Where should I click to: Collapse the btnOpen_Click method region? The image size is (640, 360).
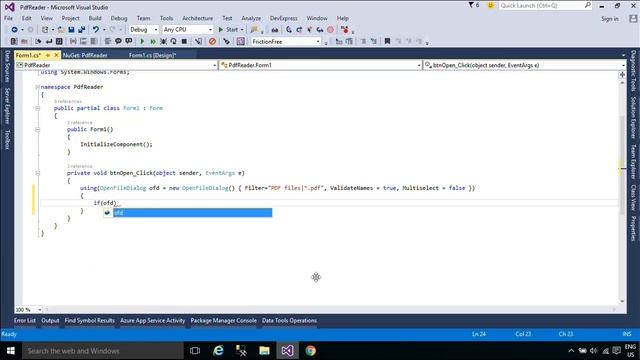click(x=37, y=173)
